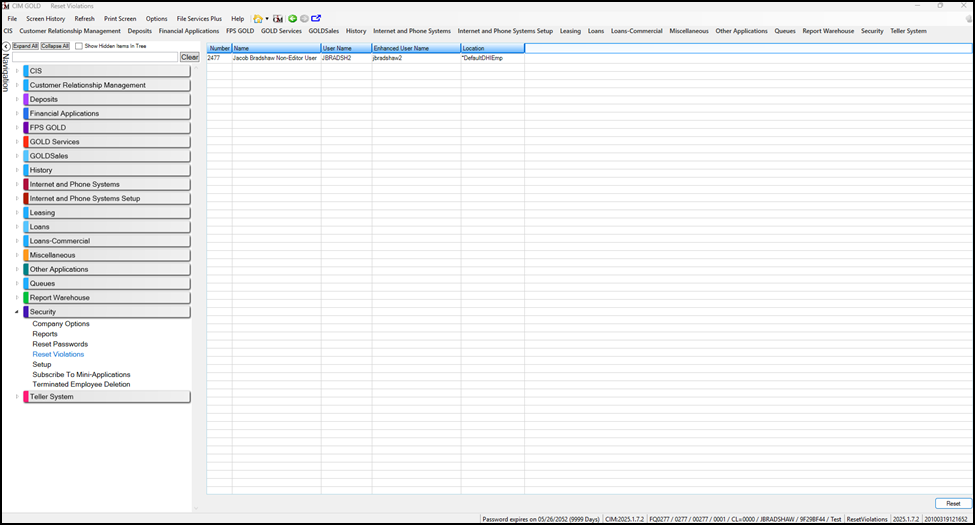Open Setup under Security
Screen dimensions: 975x525
pyautogui.click(x=42, y=365)
